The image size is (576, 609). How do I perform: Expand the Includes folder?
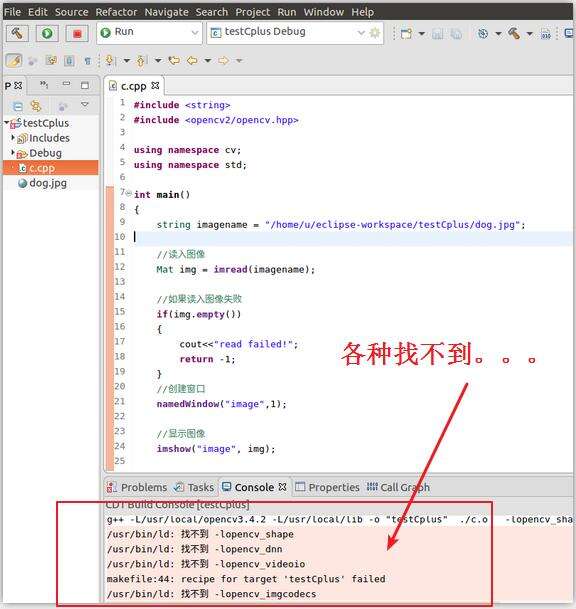(13, 137)
